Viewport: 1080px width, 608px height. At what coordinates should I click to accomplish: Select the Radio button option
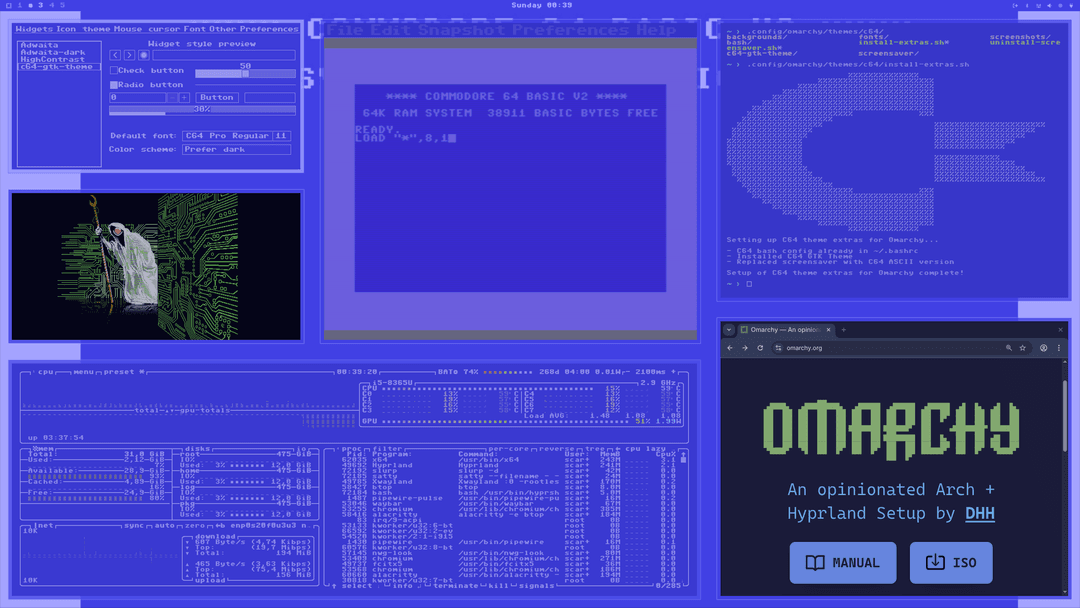(113, 84)
